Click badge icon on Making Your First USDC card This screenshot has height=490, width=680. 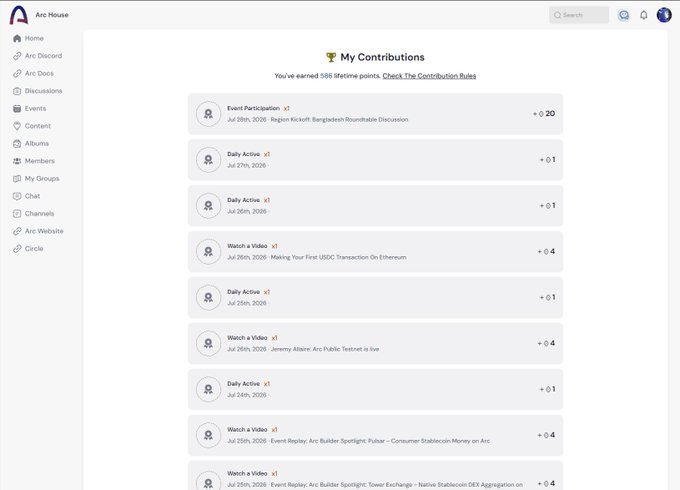tap(208, 252)
